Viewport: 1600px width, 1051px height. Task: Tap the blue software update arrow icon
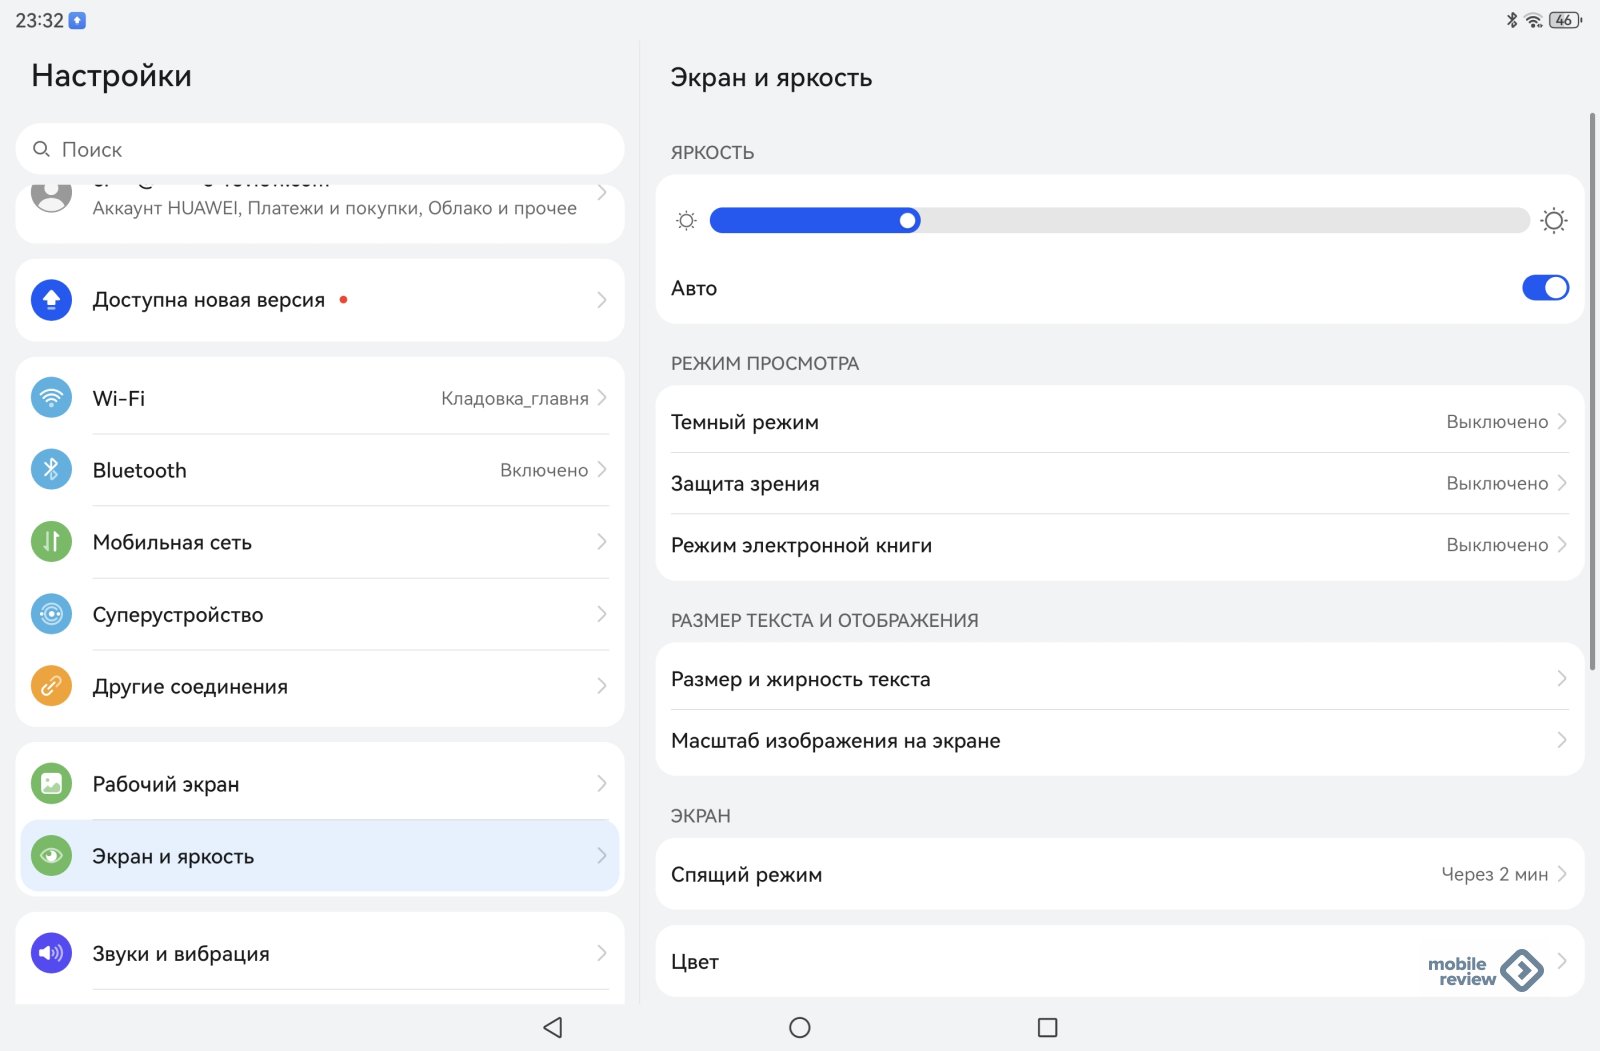click(x=51, y=300)
